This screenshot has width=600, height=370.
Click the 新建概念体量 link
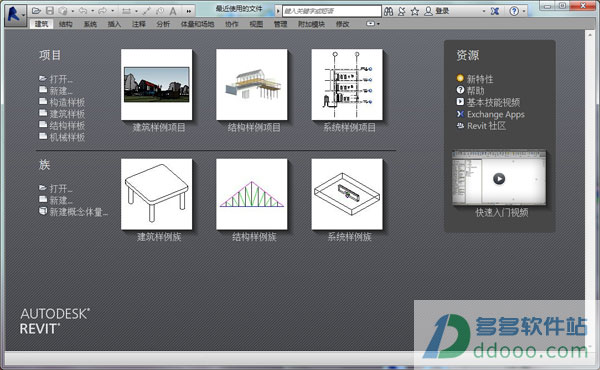pos(78,212)
